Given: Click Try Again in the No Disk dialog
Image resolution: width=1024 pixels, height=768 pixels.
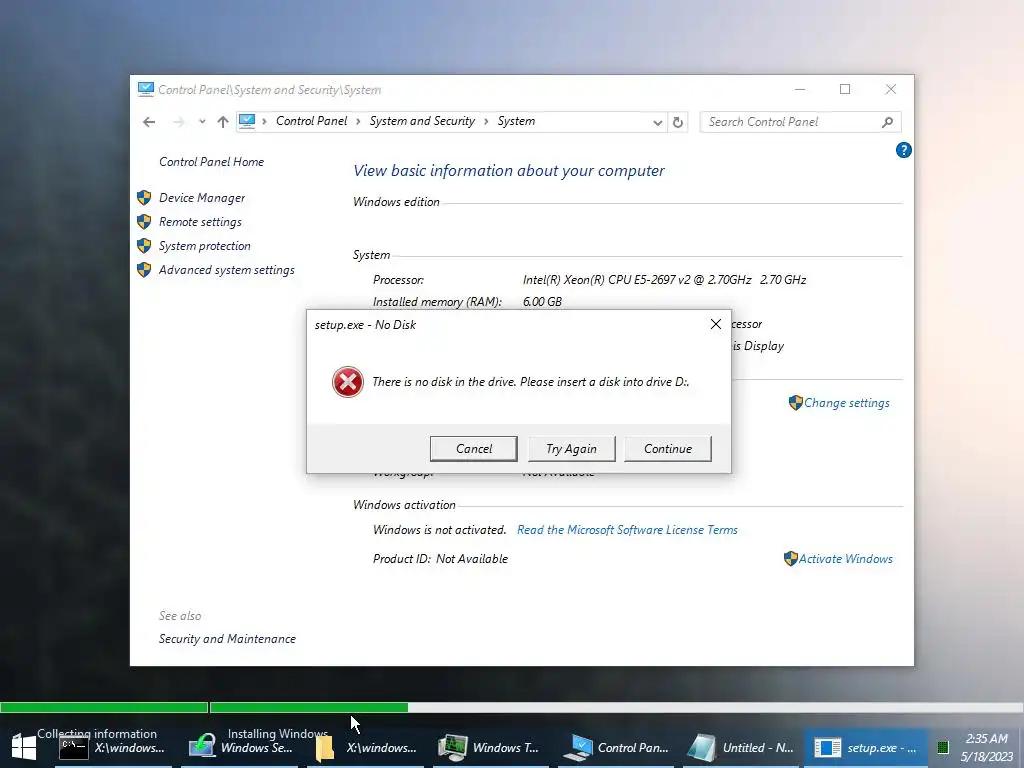Looking at the screenshot, I should coord(571,449).
